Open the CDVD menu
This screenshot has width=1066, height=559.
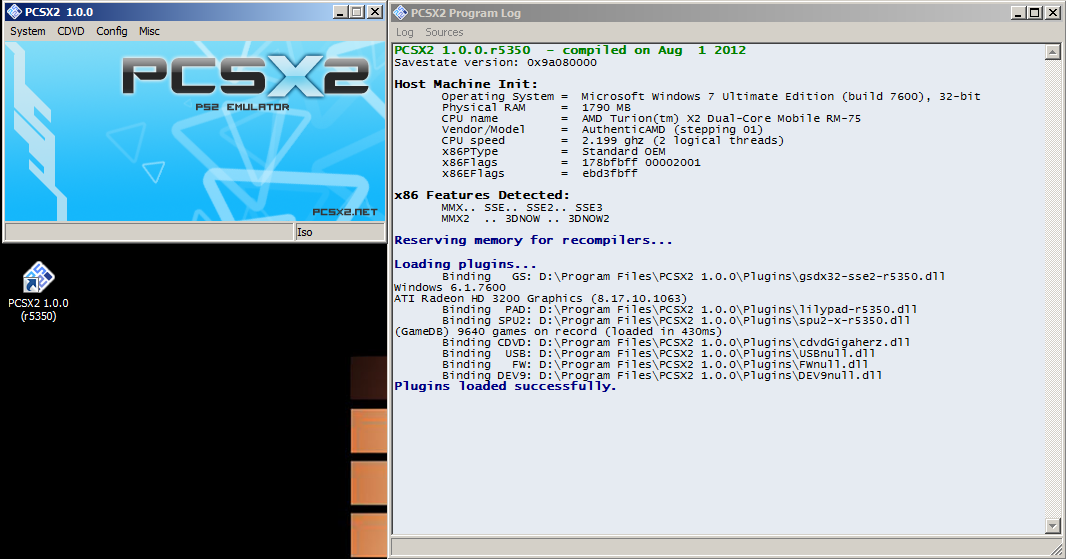(x=71, y=31)
